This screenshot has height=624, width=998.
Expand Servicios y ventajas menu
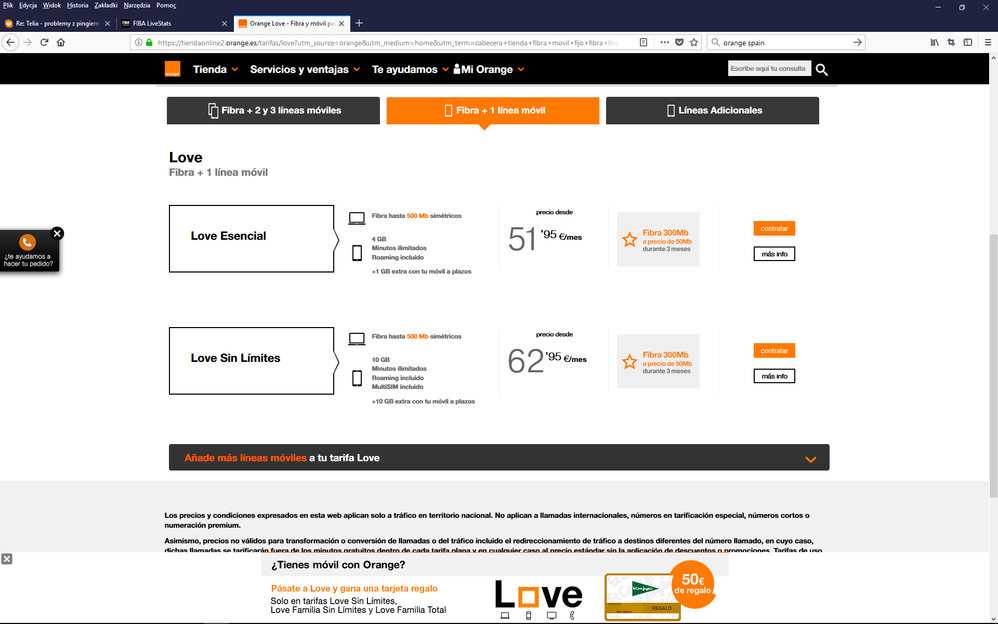pyautogui.click(x=305, y=69)
